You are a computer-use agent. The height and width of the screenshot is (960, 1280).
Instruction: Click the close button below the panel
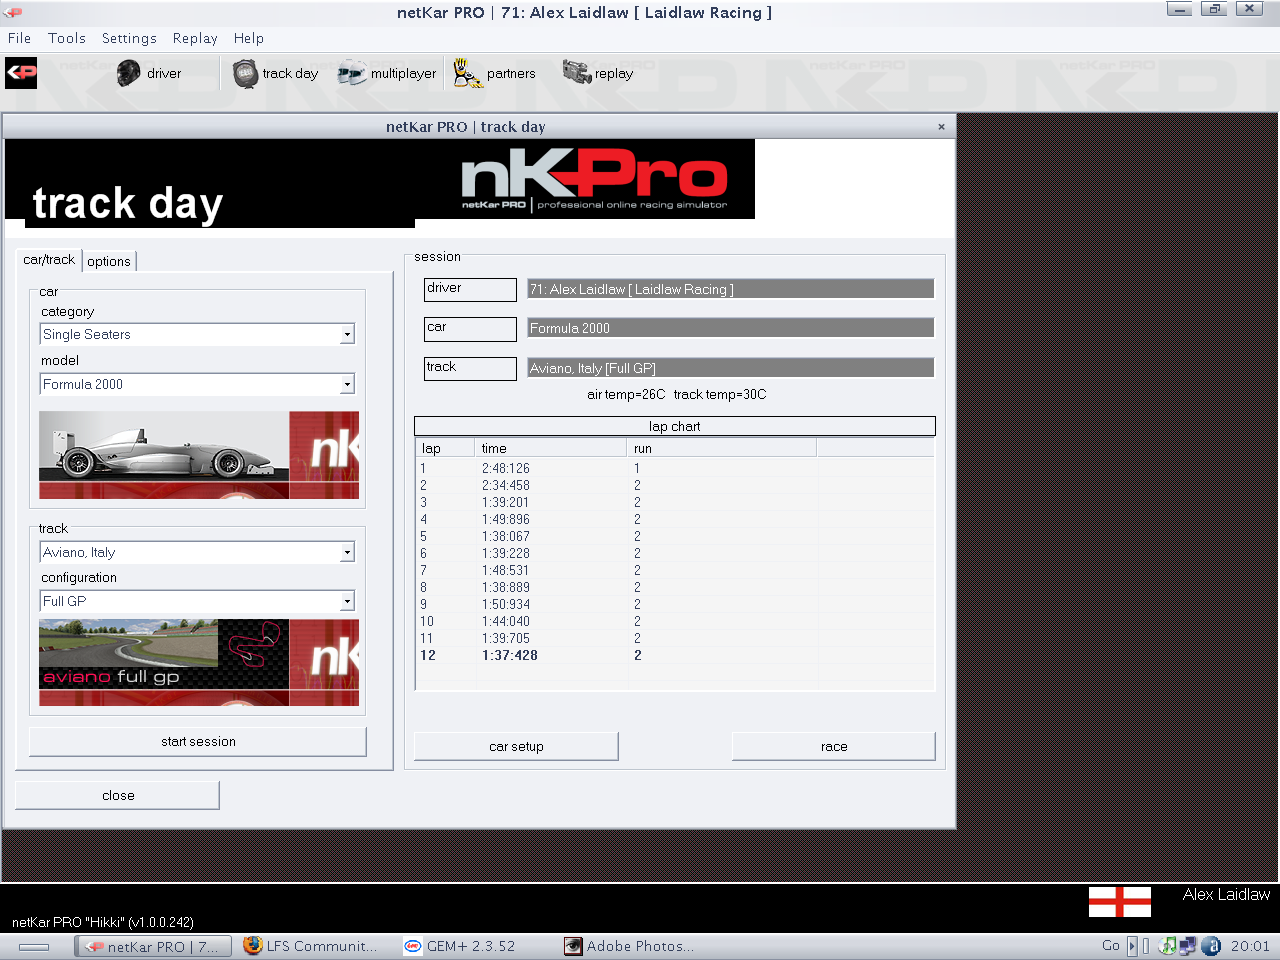pyautogui.click(x=118, y=795)
